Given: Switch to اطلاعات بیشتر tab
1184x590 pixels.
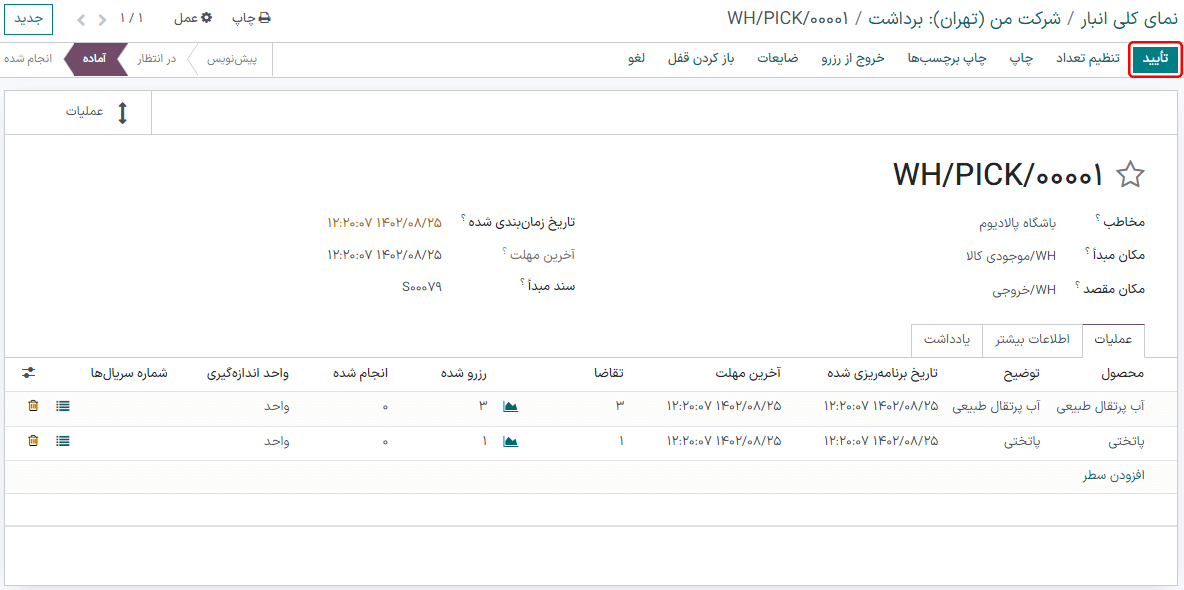Looking at the screenshot, I should coord(1031,341).
